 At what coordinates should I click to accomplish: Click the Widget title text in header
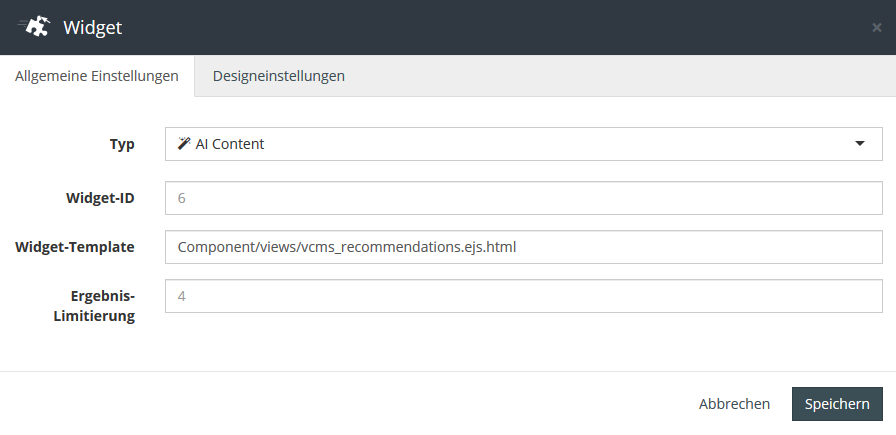click(x=92, y=28)
